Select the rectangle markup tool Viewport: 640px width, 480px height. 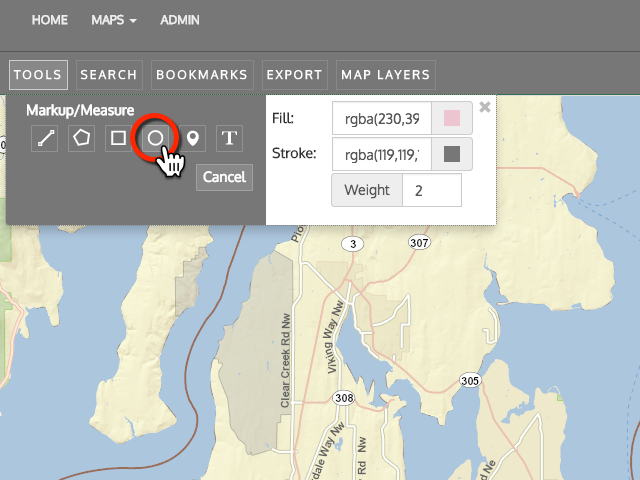pos(118,138)
